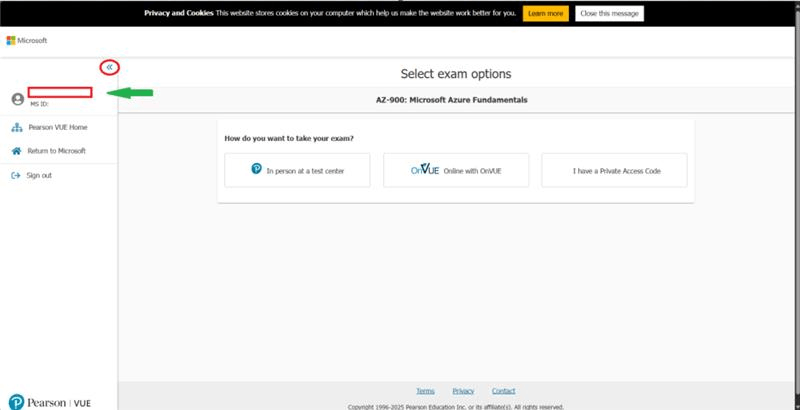Open the Terms link in footer
800x410 pixels.
(426, 391)
